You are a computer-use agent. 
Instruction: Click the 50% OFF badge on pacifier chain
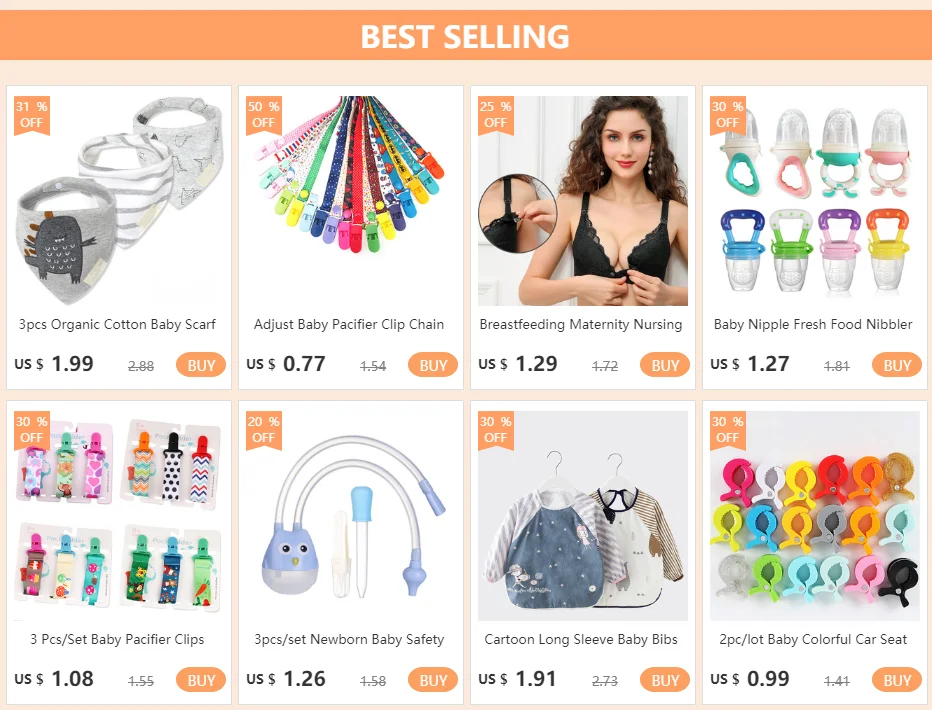tap(263, 115)
